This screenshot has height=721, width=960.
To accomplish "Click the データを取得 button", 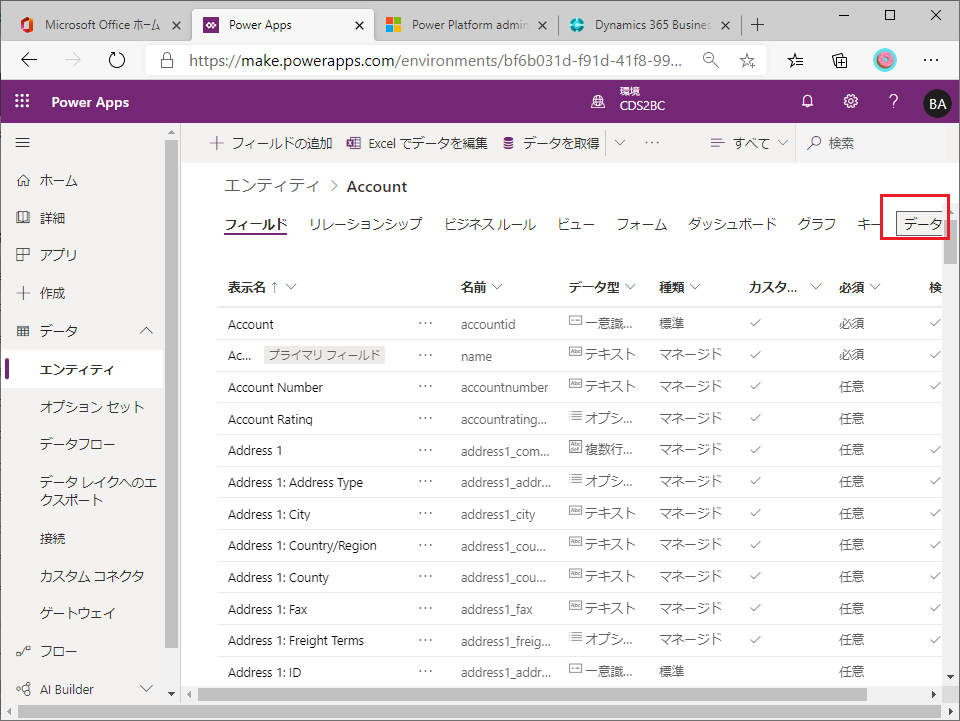I will [551, 143].
